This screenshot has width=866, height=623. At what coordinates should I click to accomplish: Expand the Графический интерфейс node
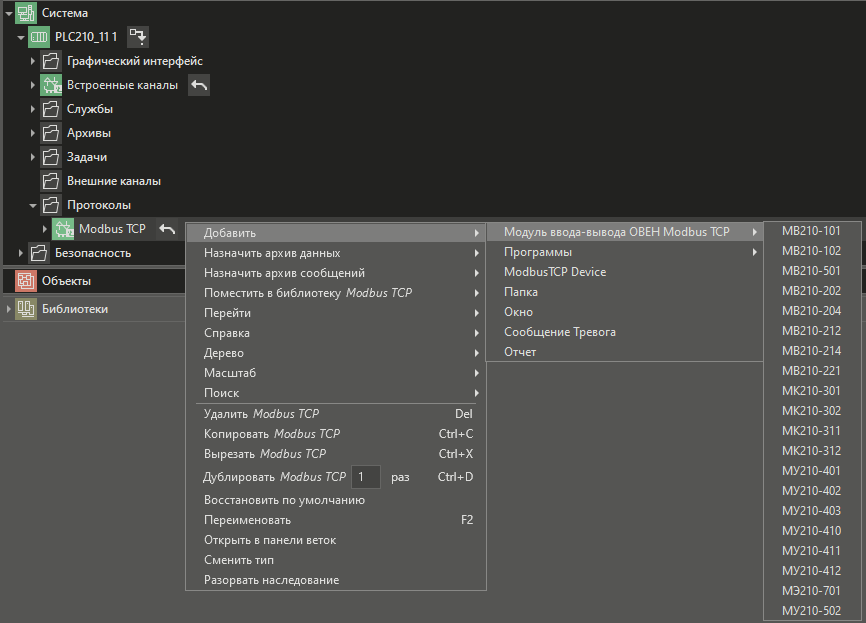pyautogui.click(x=33, y=61)
